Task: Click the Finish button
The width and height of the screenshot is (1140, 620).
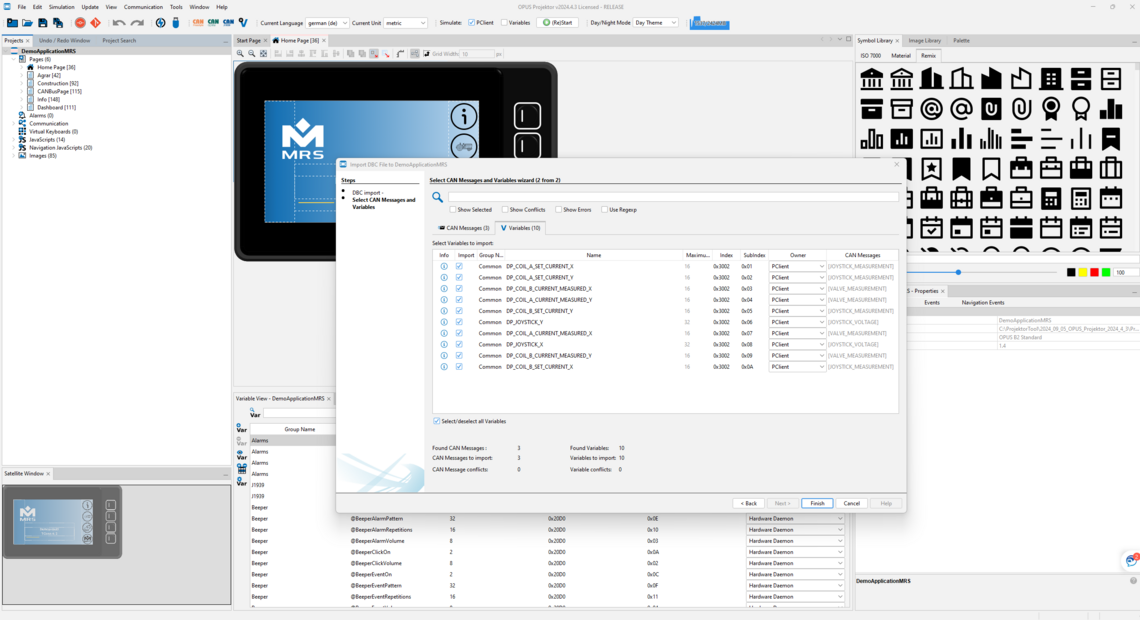Action: 817,503
